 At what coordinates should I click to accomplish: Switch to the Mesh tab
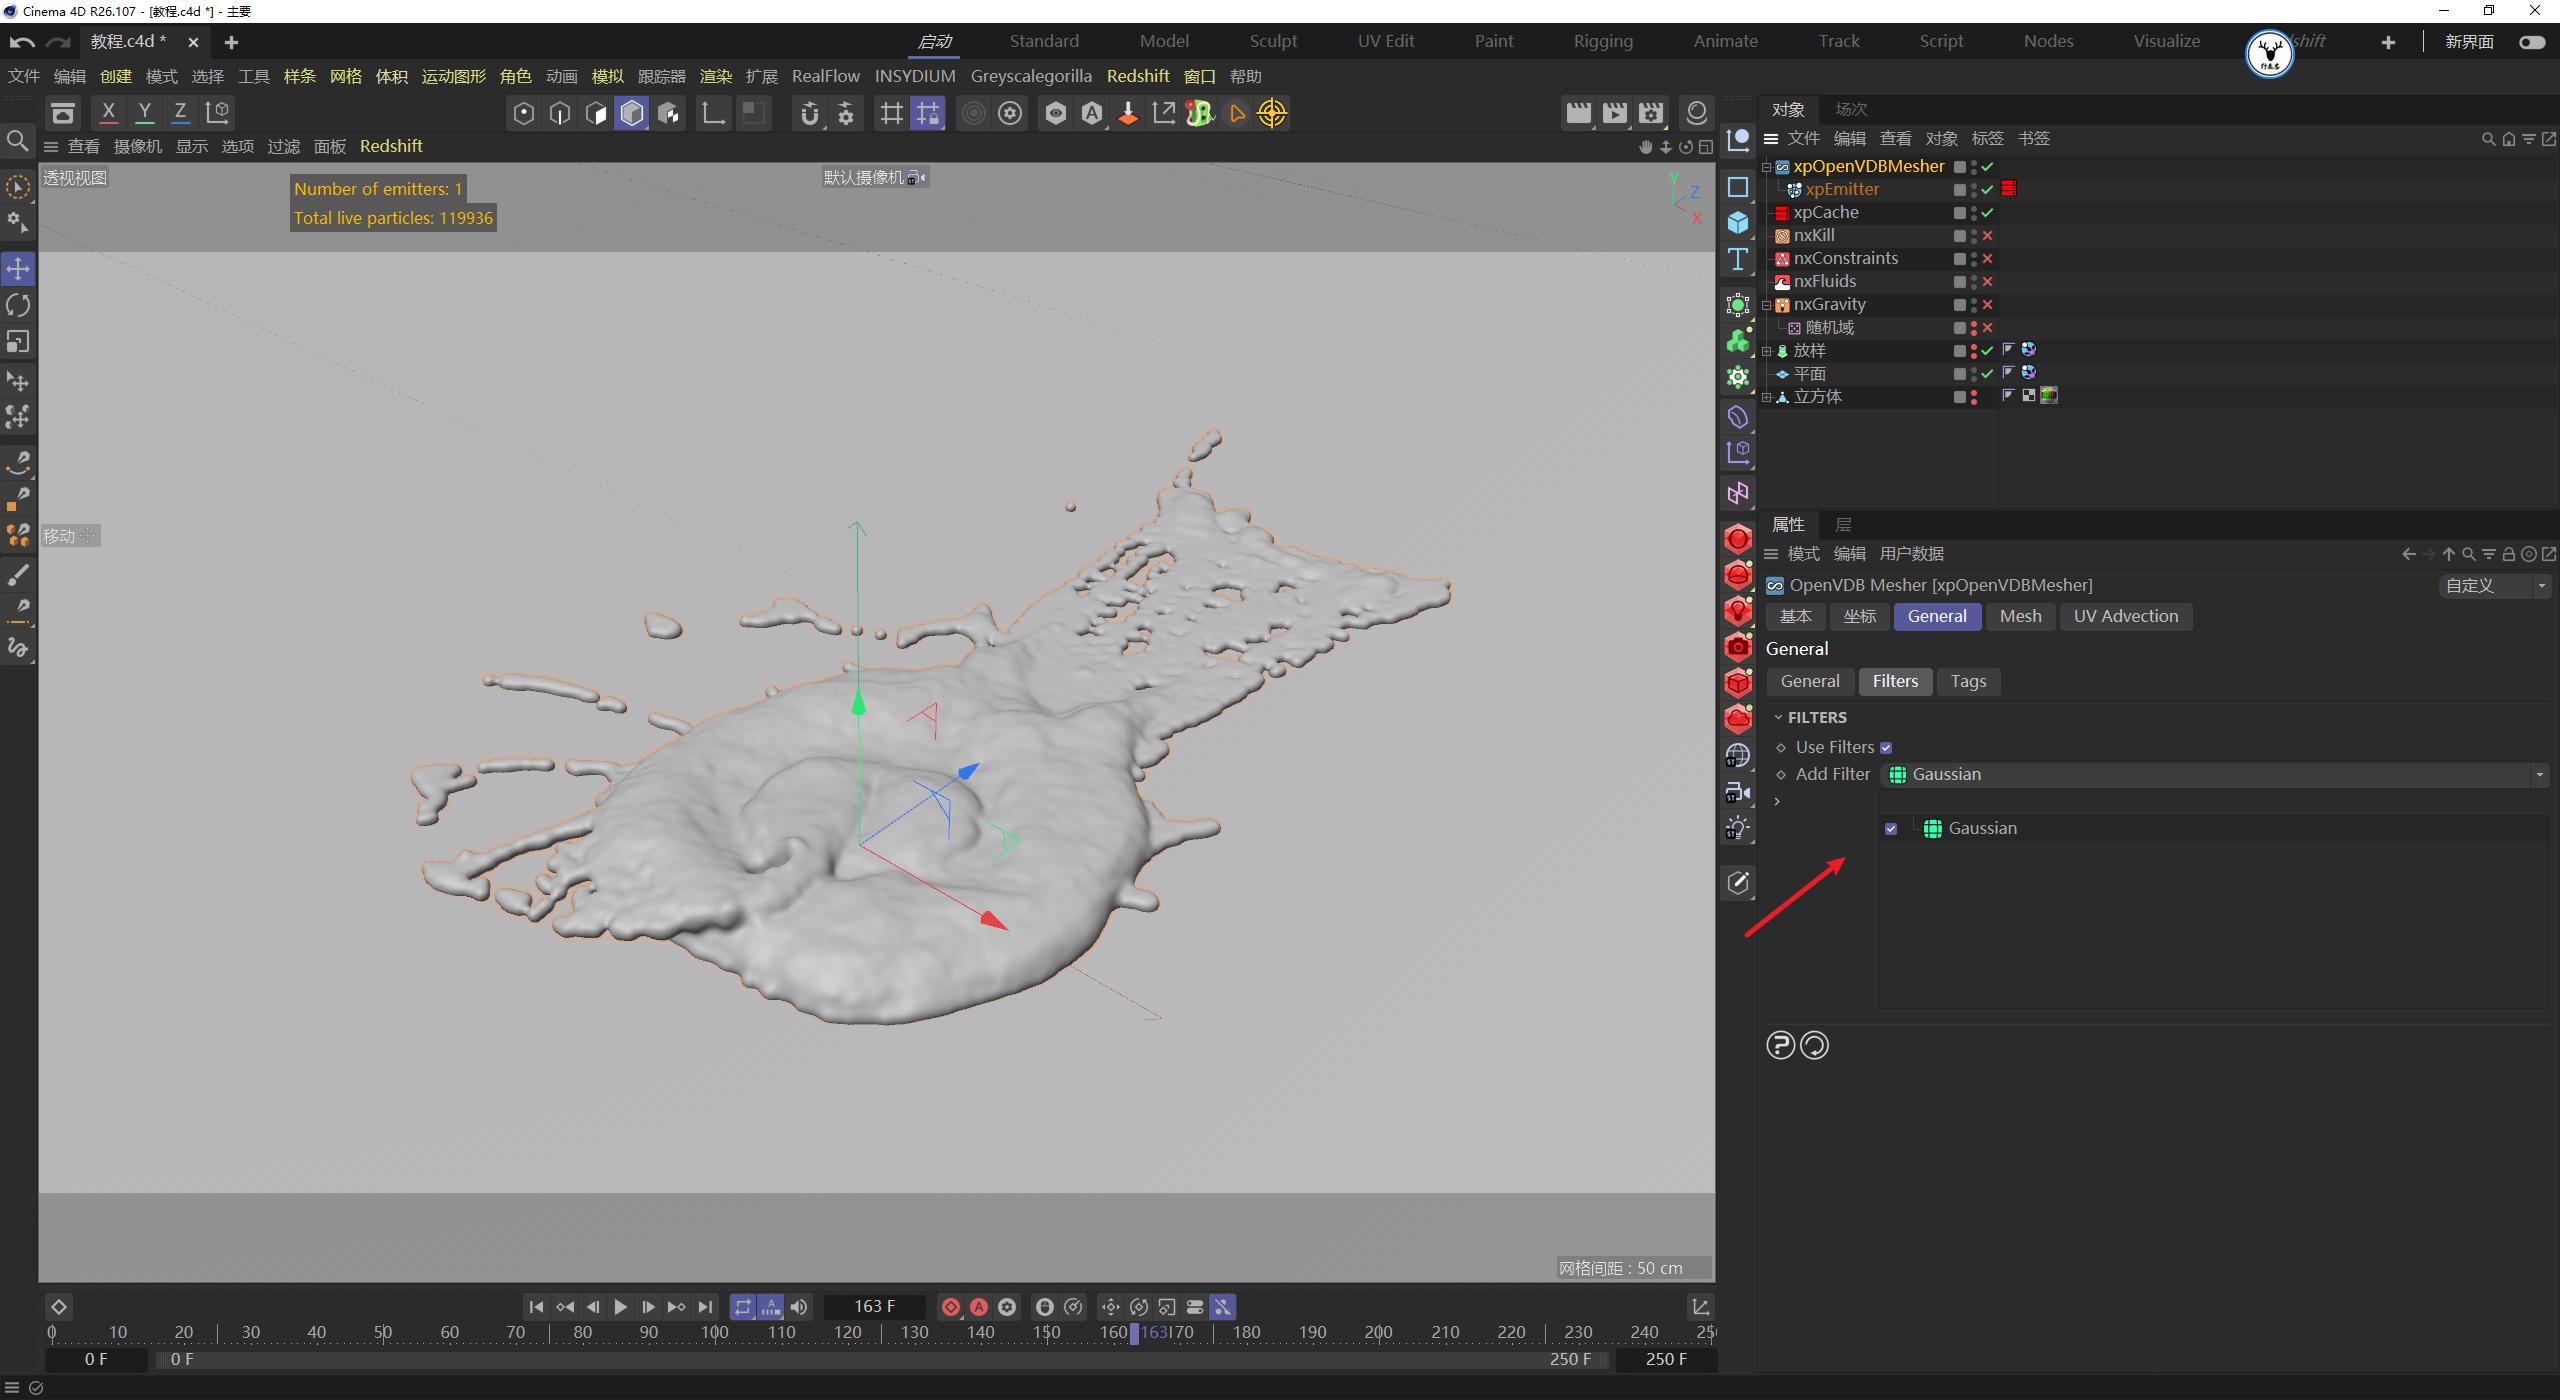2019,616
